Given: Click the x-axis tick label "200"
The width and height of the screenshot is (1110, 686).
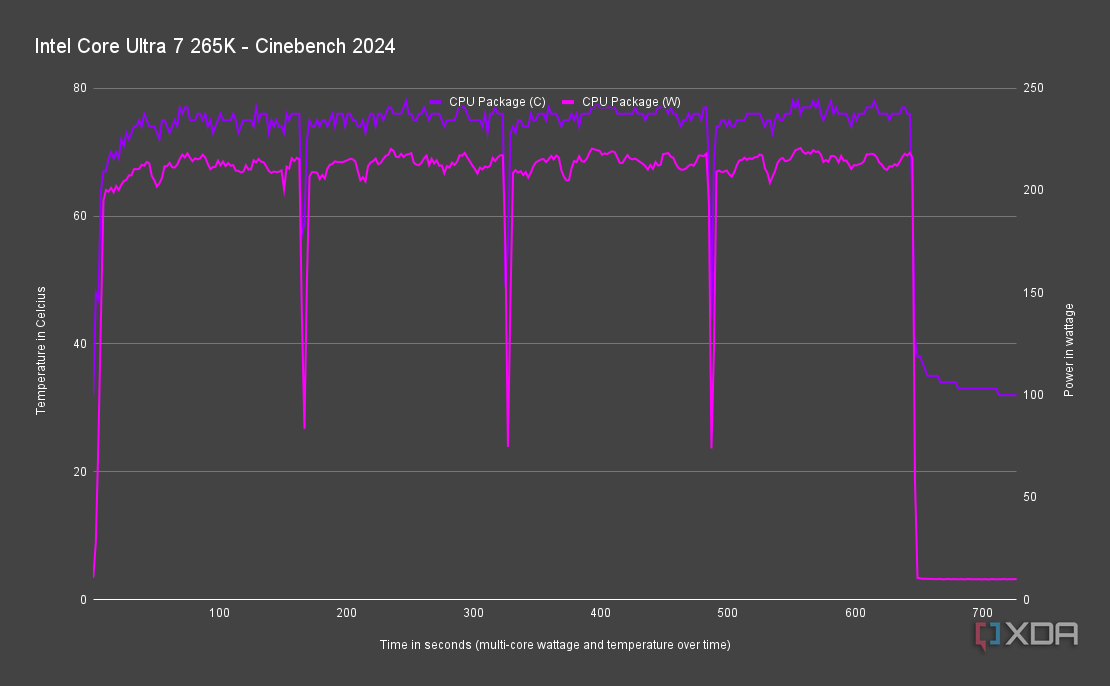Looking at the screenshot, I should [346, 613].
